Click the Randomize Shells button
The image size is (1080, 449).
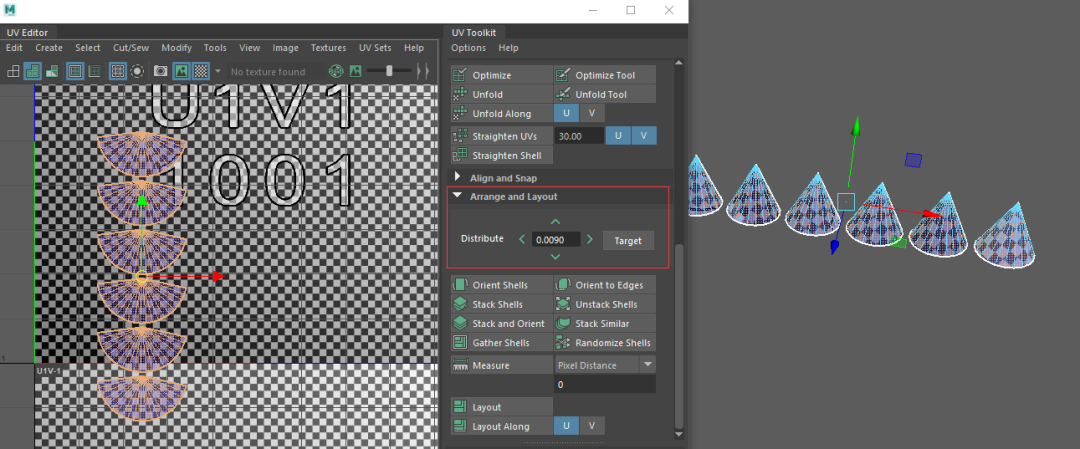click(x=605, y=343)
